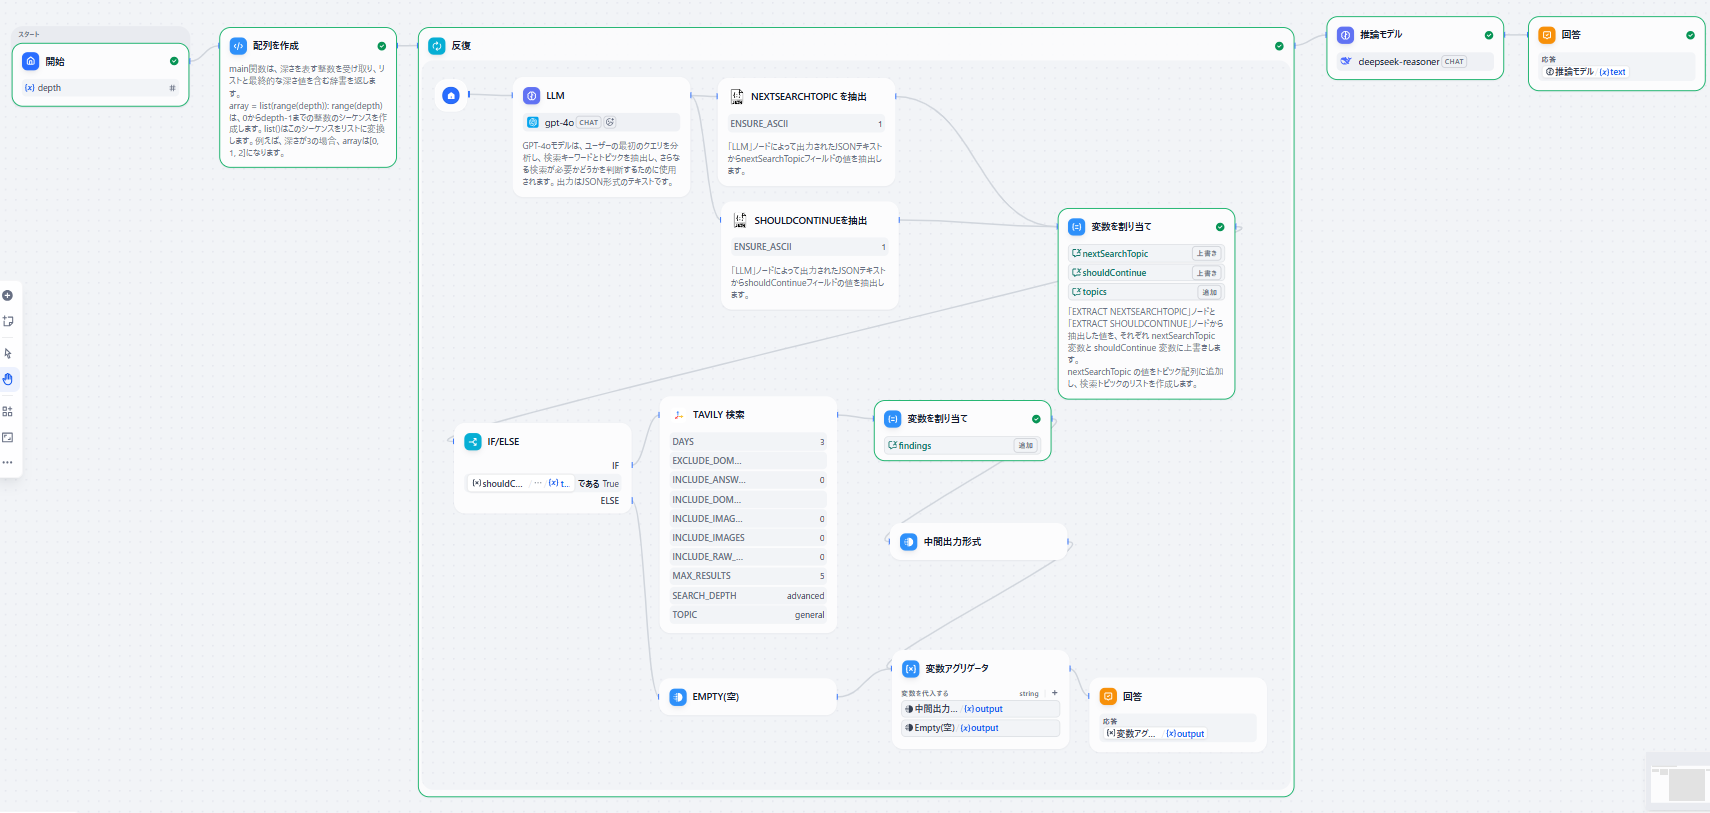
Task: Open the more options ellipsis in left toolbar
Action: click(8, 462)
